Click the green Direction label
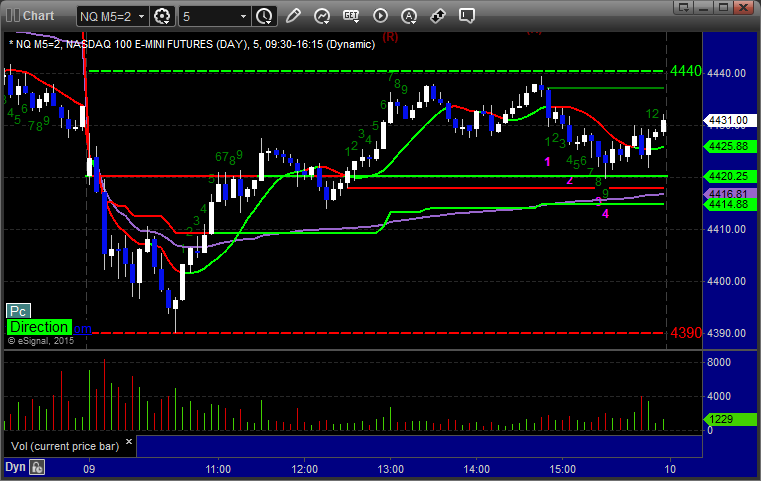Viewport: 761px width, 481px height. click(x=39, y=327)
